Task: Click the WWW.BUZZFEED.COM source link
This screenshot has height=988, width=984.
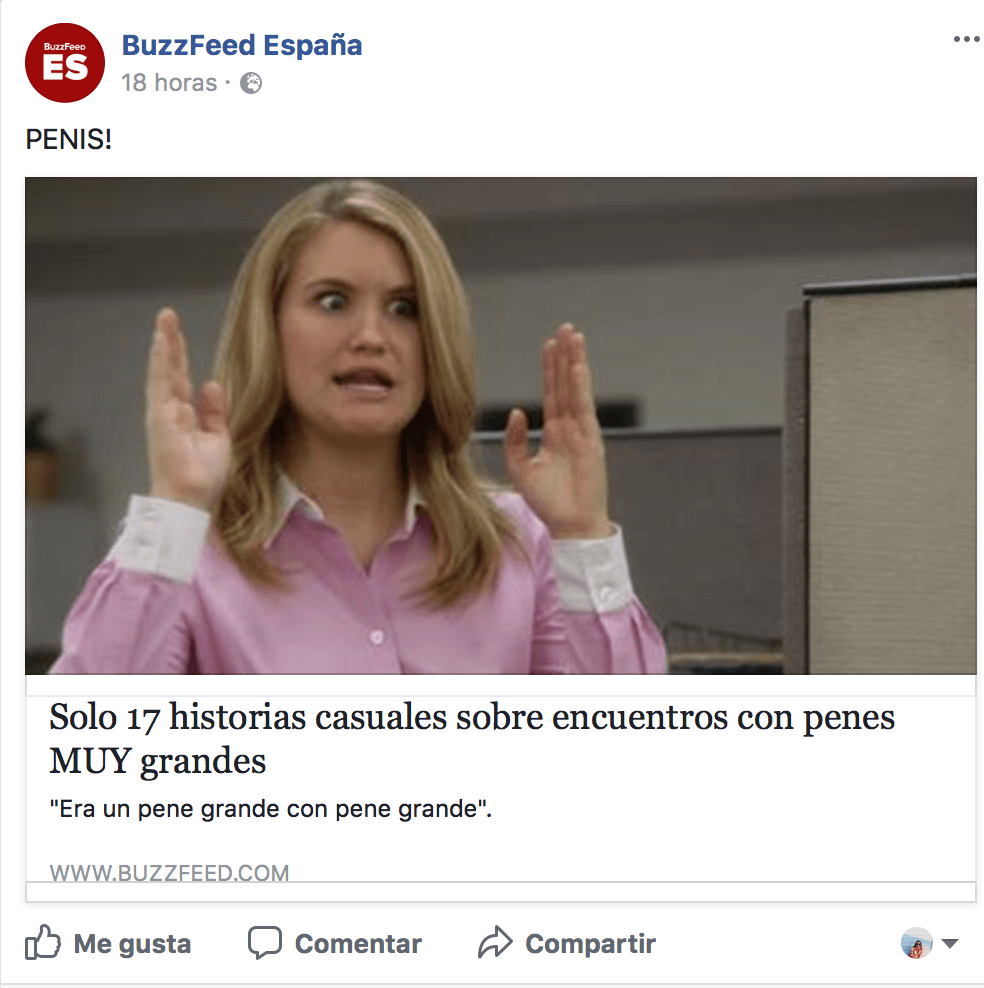Action: point(169,873)
